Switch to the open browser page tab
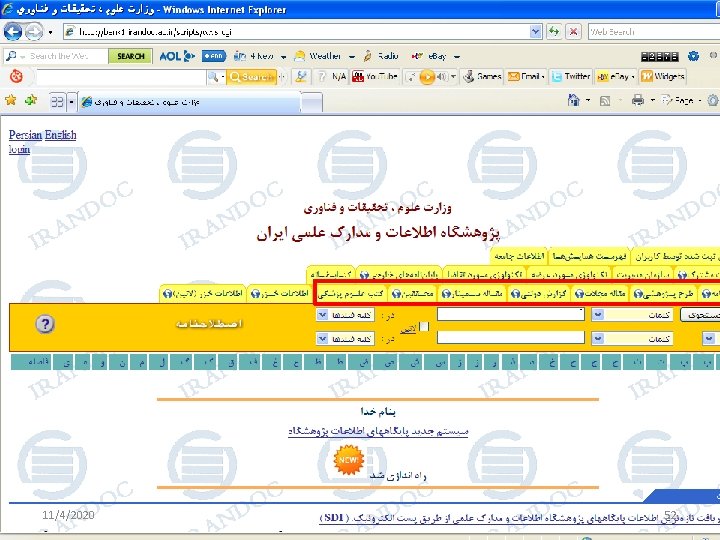This screenshot has height=540, width=720. point(189,102)
